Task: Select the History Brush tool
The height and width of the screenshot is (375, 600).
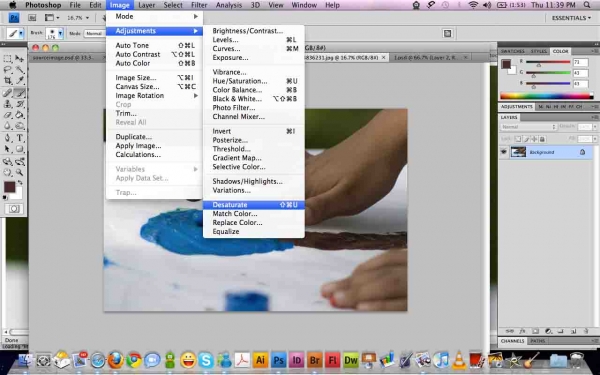Action: [19, 104]
